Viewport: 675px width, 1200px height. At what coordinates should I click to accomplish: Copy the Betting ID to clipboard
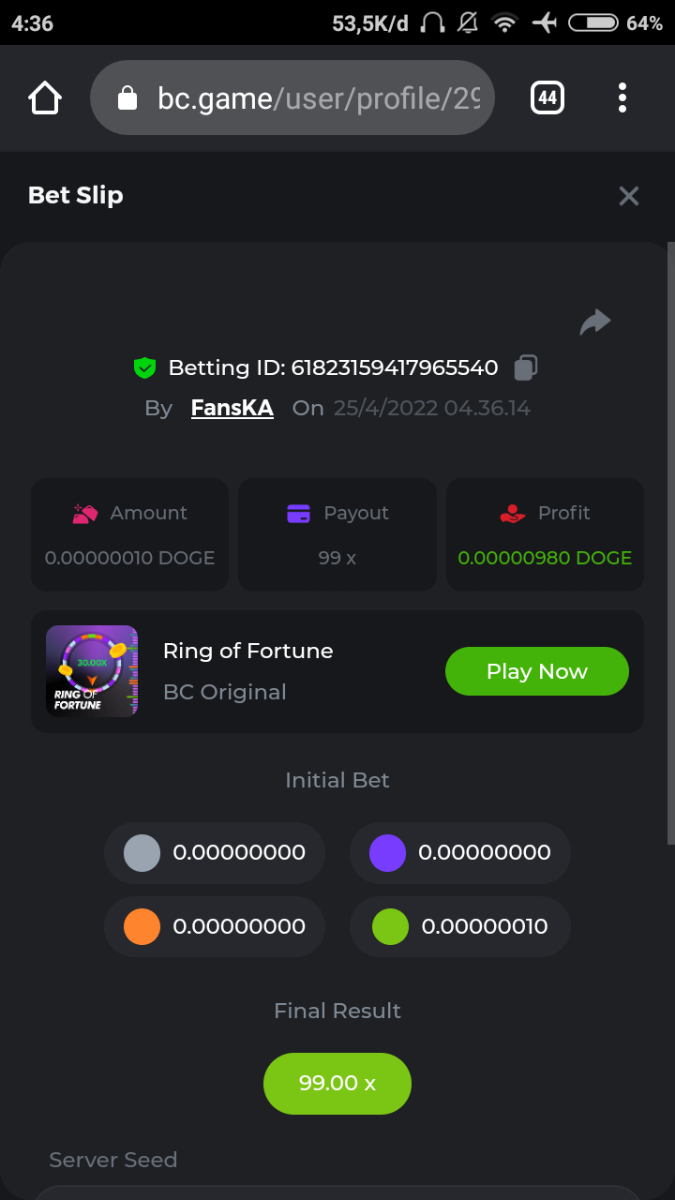pos(525,368)
